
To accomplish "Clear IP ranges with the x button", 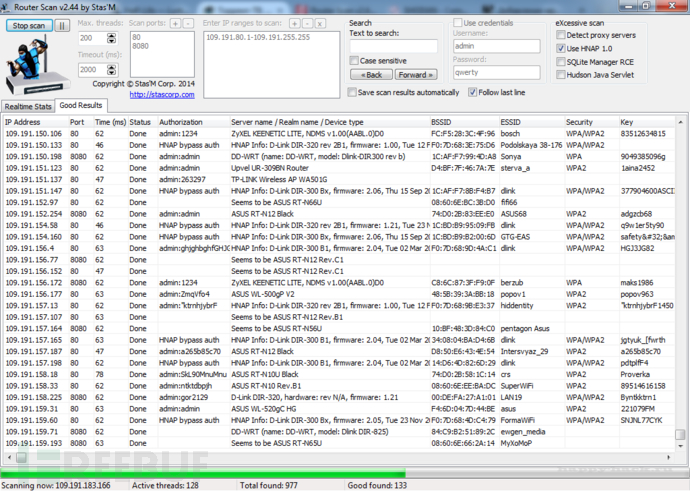I will click(320, 23).
